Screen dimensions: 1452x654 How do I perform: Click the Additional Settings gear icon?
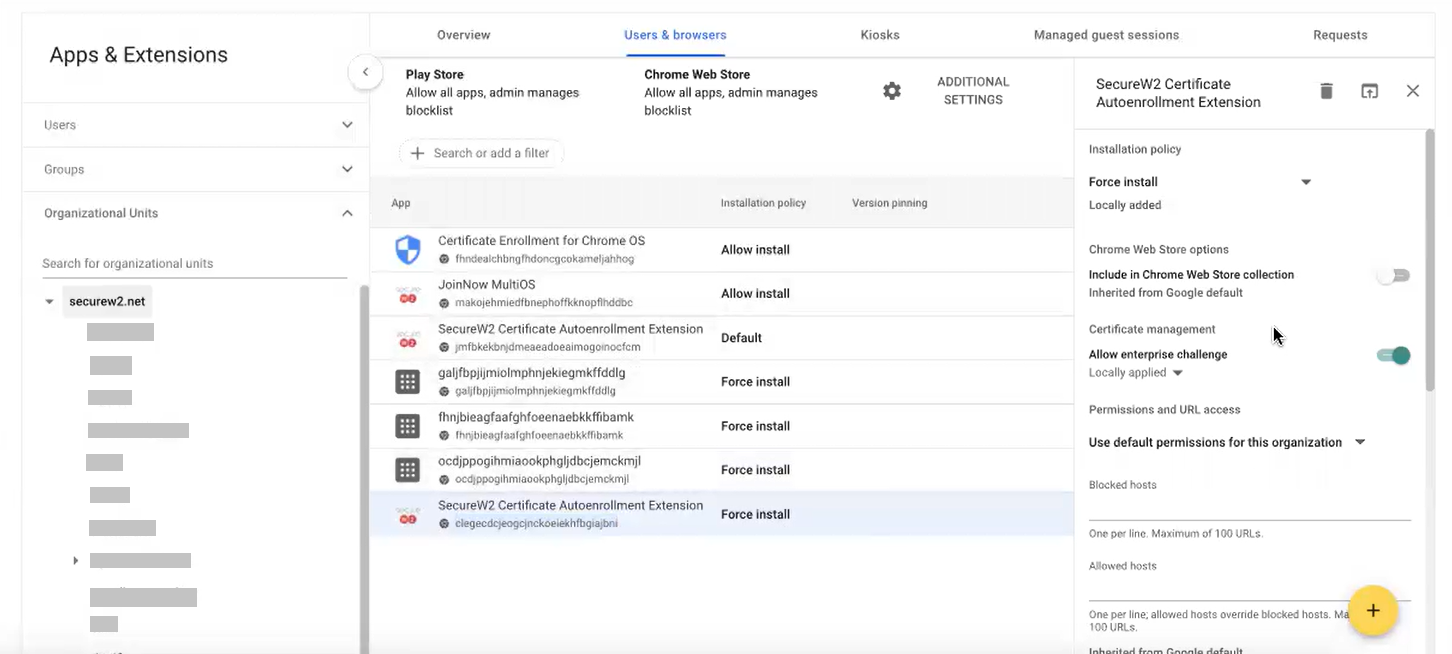[x=891, y=91]
